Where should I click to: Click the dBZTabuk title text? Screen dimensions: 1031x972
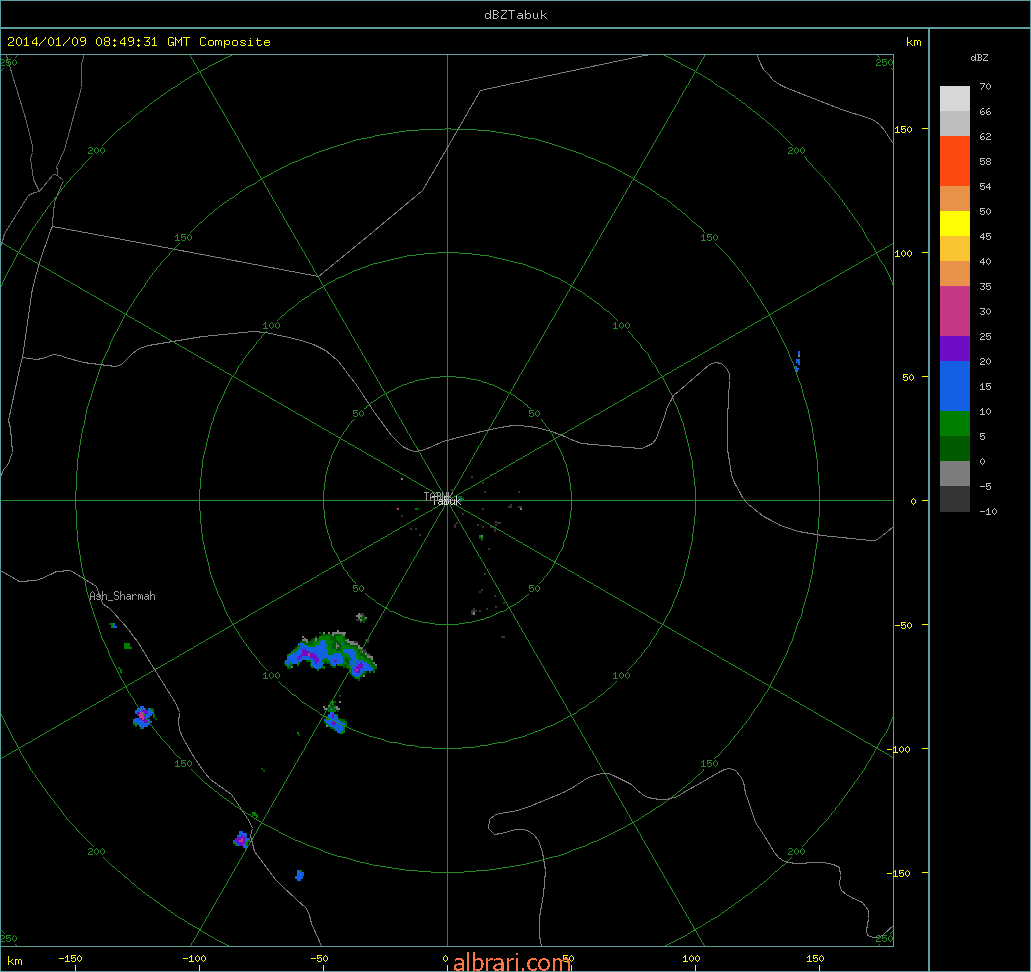coord(516,14)
